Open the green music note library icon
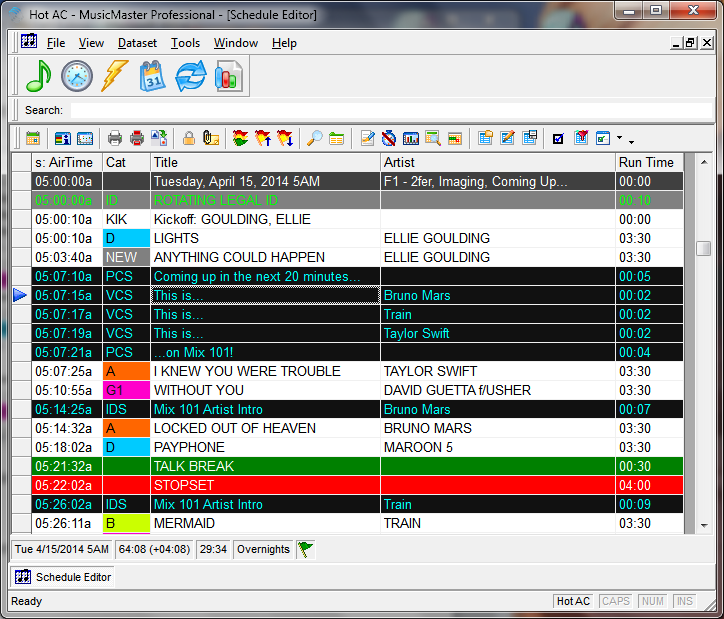Image resolution: width=724 pixels, height=619 pixels. coord(39,76)
